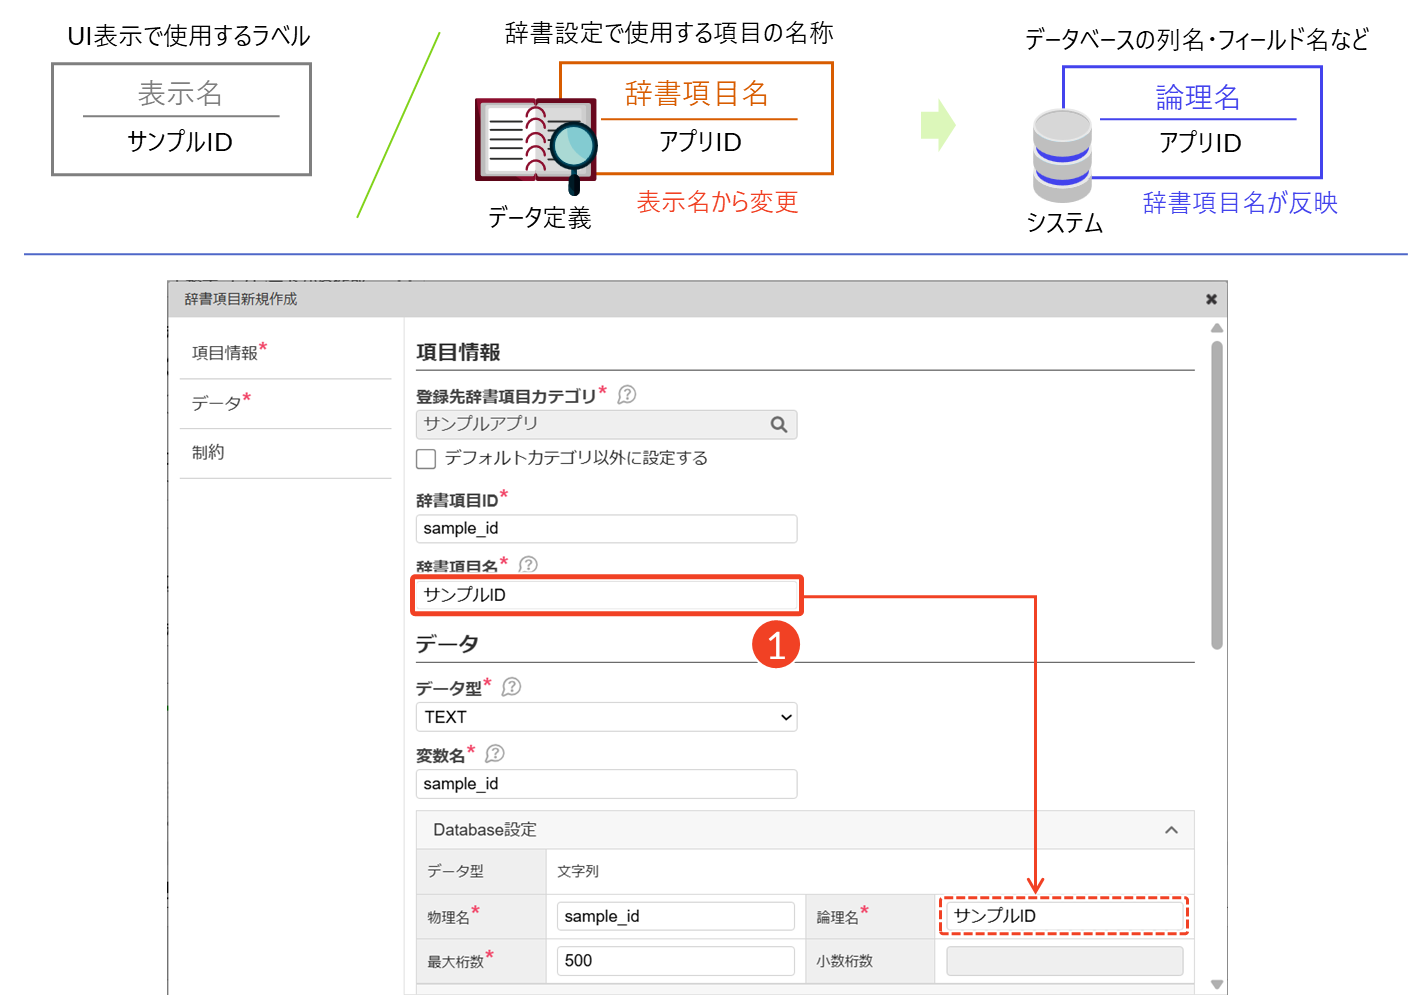The height and width of the screenshot is (1004, 1425).
Task: Enable デフォルトカテゴリ以外に設定する checkbox
Action: click(427, 459)
